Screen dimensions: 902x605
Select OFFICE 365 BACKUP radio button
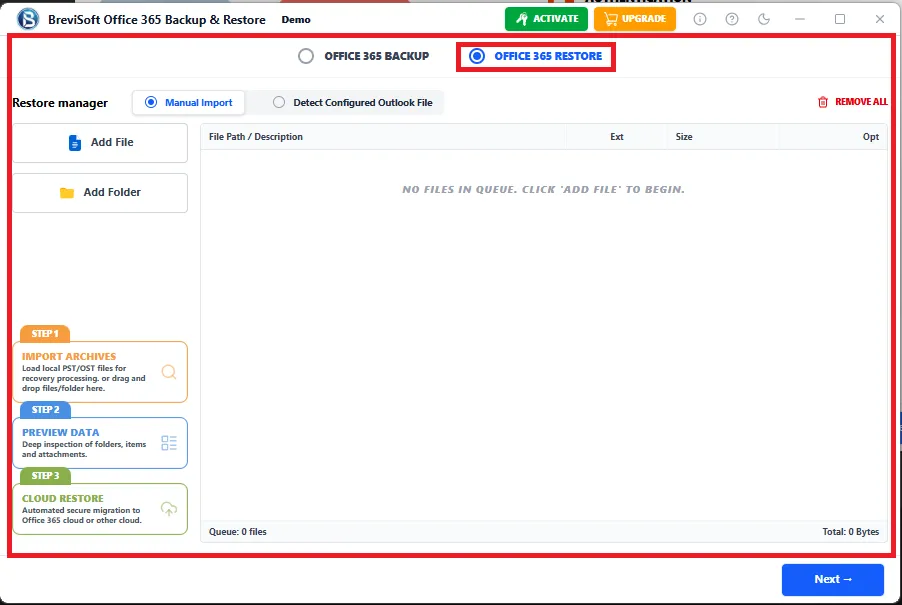pos(364,56)
